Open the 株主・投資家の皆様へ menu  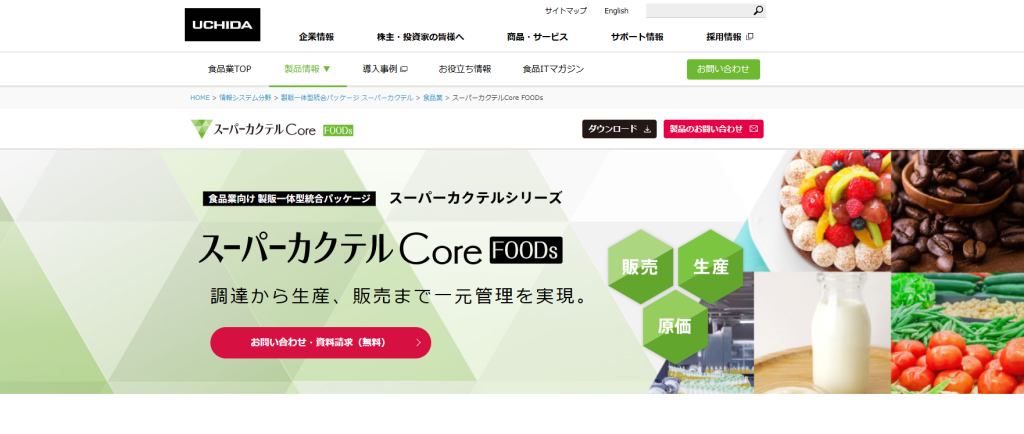pyautogui.click(x=421, y=37)
